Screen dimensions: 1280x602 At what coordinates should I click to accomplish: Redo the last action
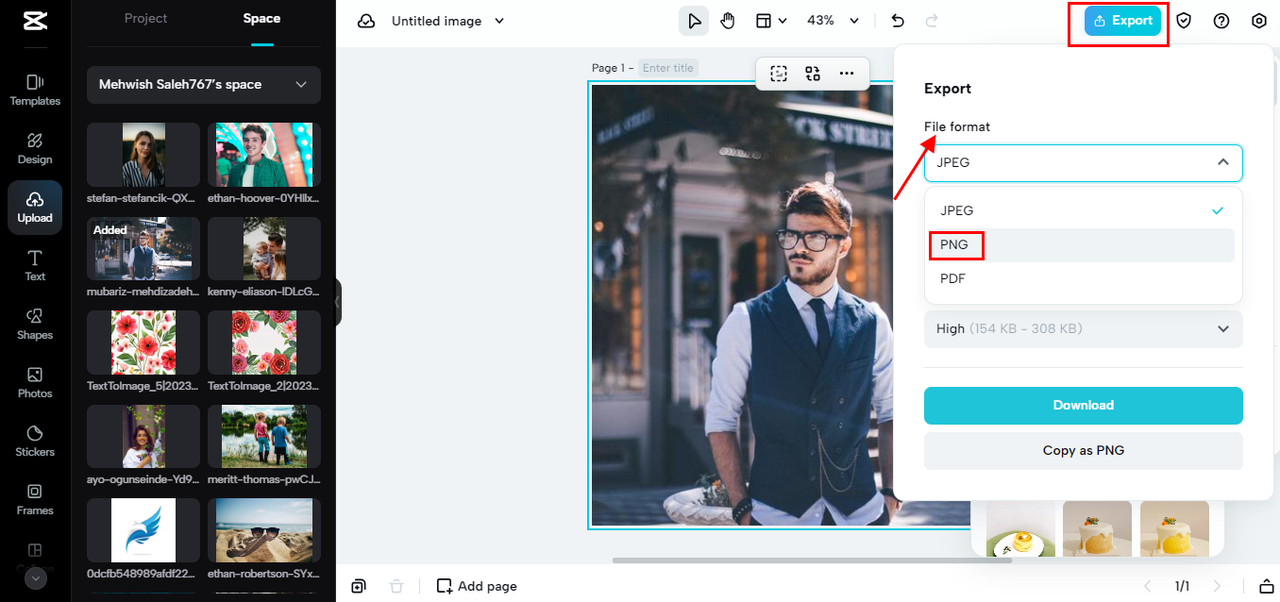pos(932,21)
